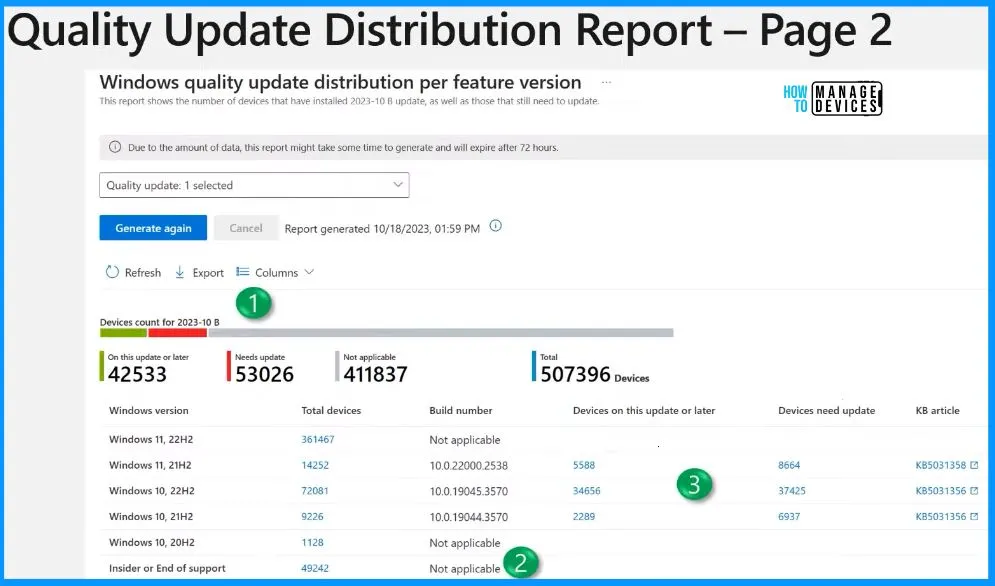This screenshot has height=586, width=995.
Task: Click the KB article column header
Action: coord(937,411)
